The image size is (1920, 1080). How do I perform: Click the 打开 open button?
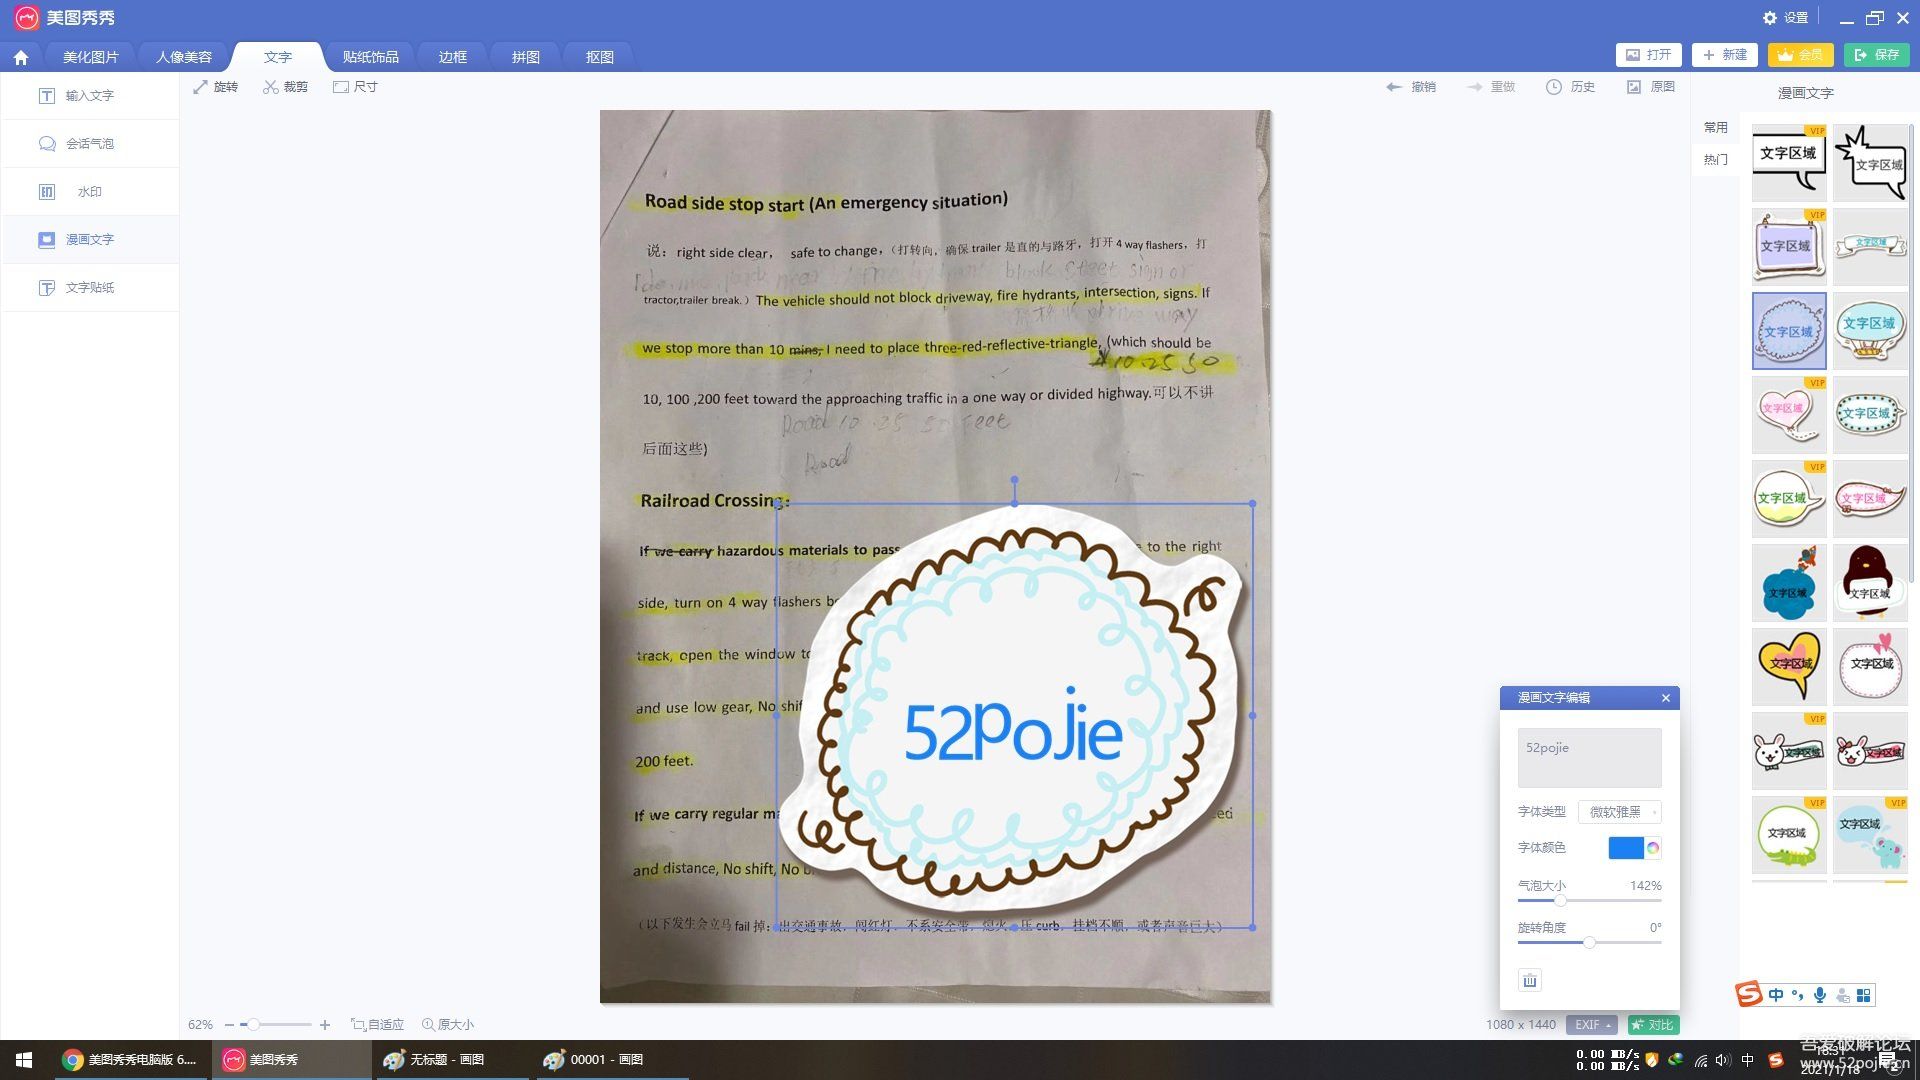coord(1649,55)
